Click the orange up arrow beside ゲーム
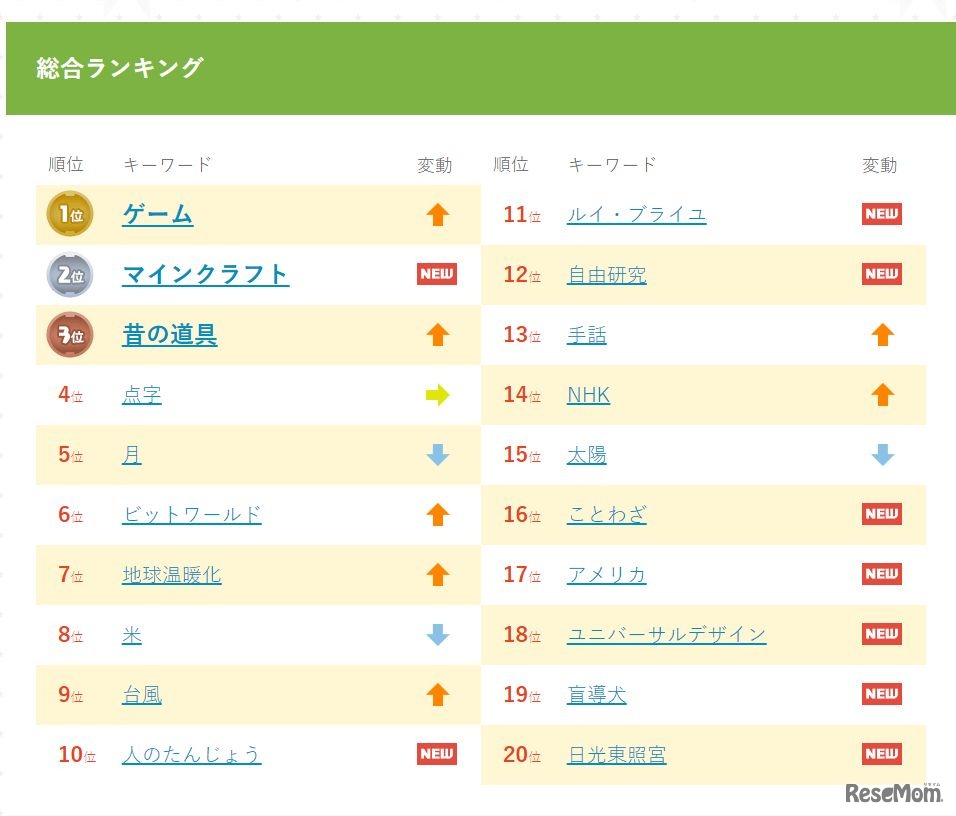 click(436, 214)
